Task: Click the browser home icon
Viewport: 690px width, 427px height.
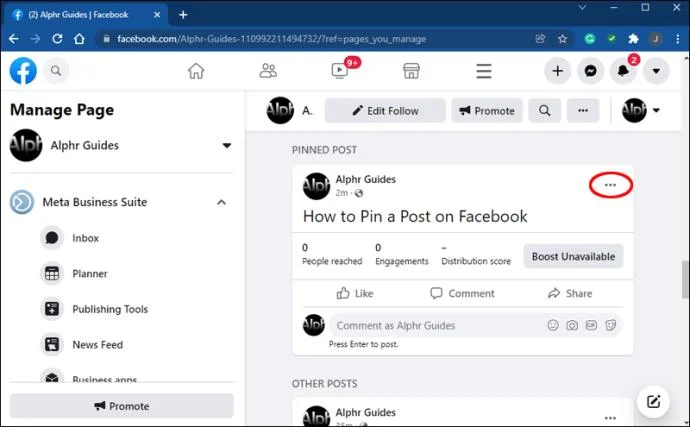Action: 79,39
